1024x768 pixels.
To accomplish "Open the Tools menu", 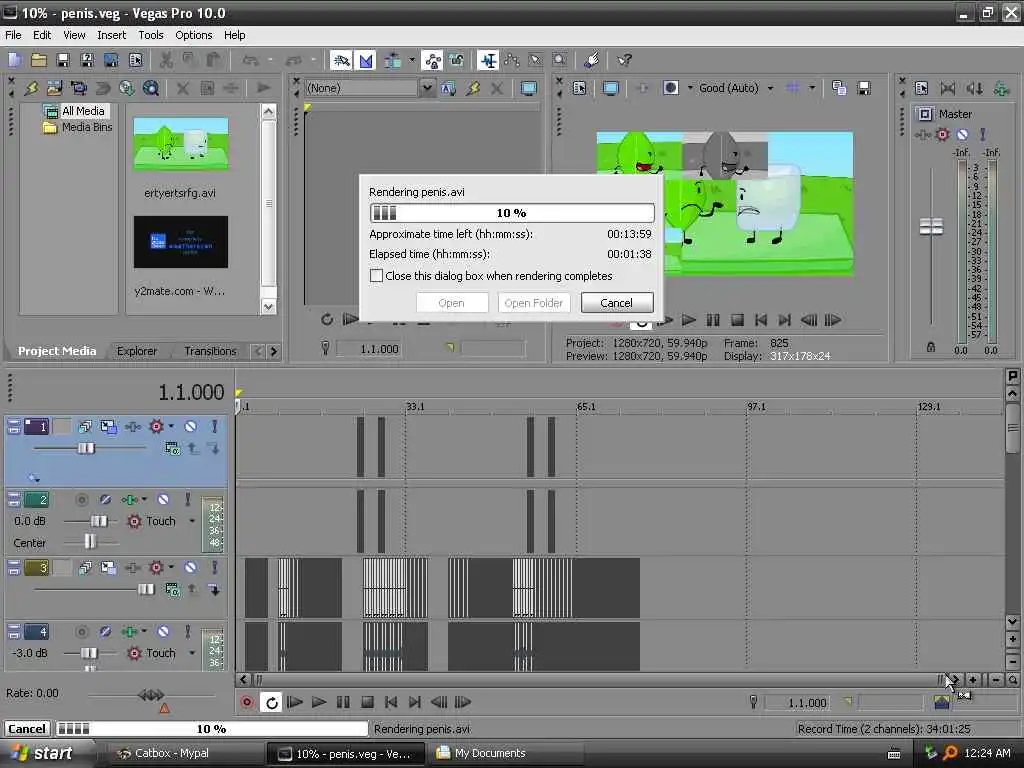I will pos(151,35).
